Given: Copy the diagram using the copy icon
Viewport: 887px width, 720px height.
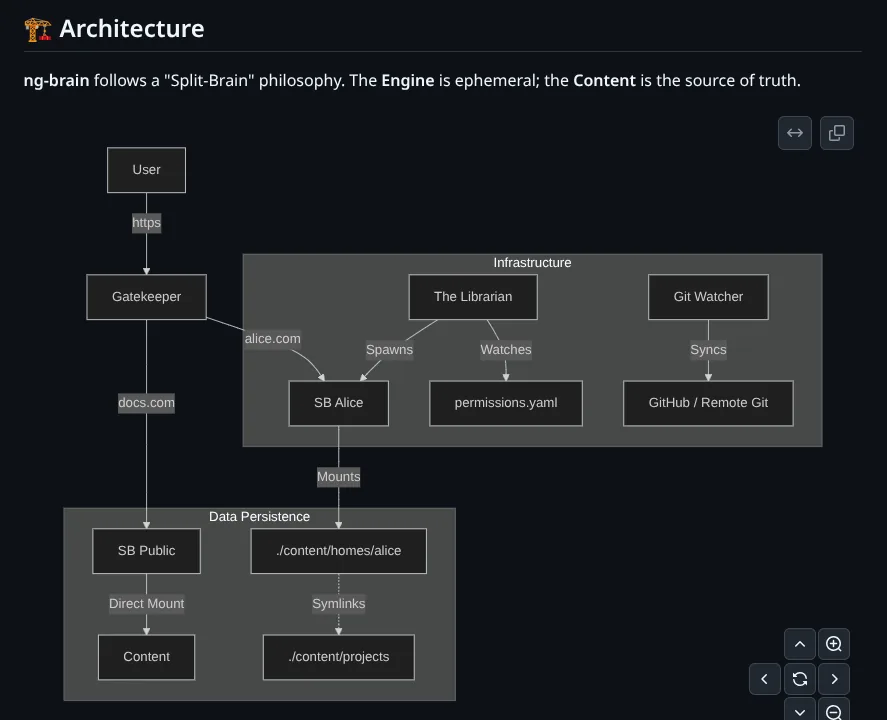Looking at the screenshot, I should pyautogui.click(x=837, y=132).
